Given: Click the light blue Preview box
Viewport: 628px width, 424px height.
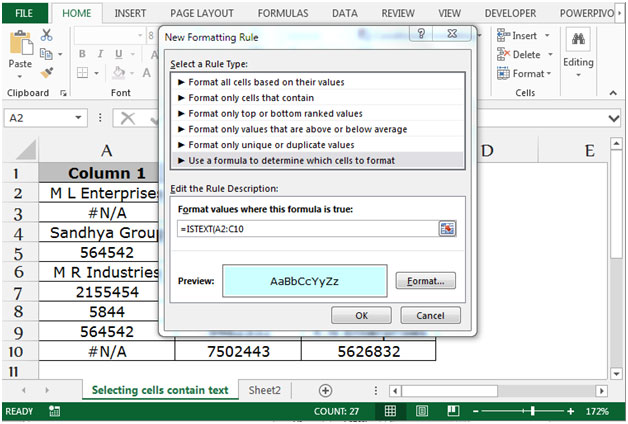Looking at the screenshot, I should tap(305, 281).
